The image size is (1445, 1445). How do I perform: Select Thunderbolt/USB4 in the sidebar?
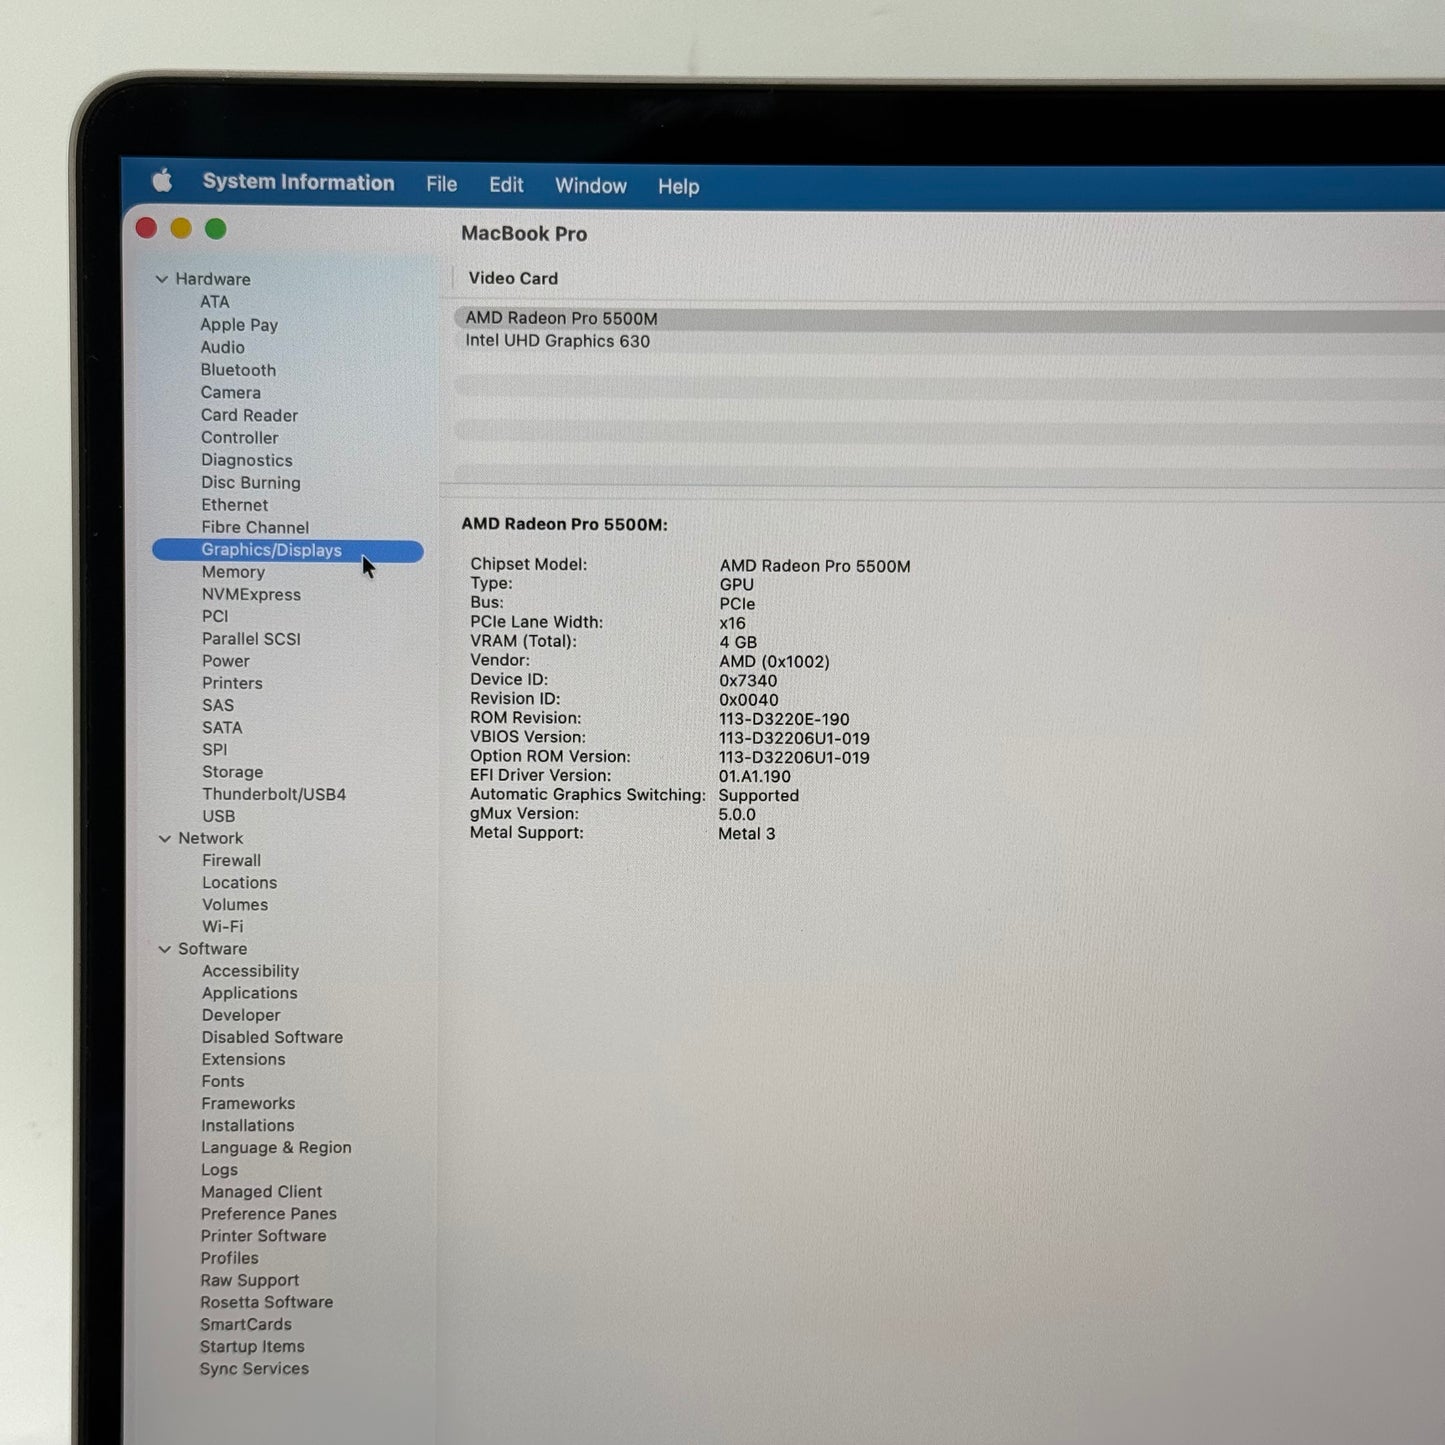(x=274, y=795)
